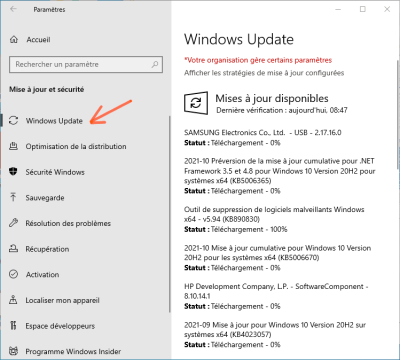Minimize the Paramètres window
The width and height of the screenshot is (400, 360).
pyautogui.click(x=338, y=9)
